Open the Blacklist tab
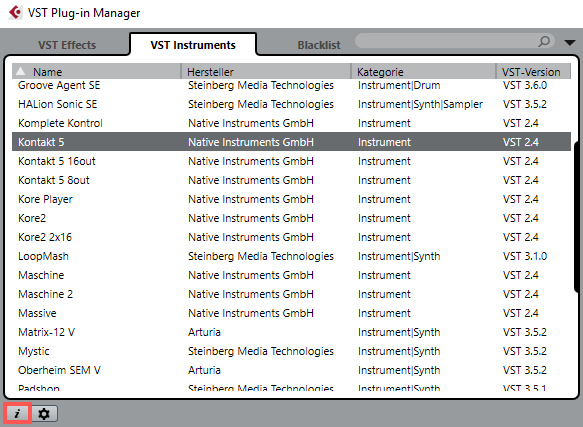Screen dimensions: 583x427 [x=319, y=45]
